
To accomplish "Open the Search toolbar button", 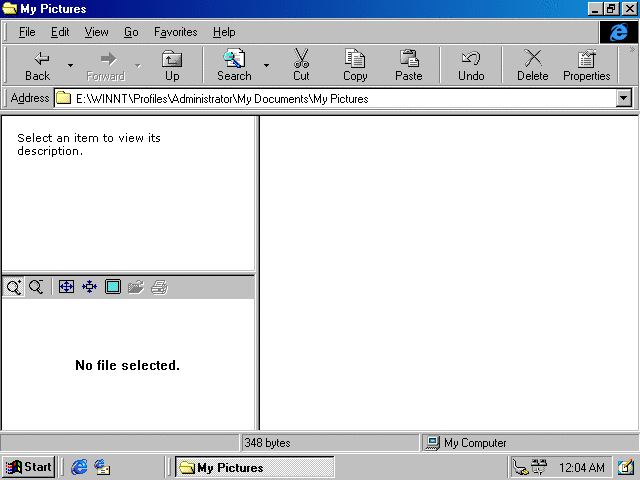I will 234,65.
